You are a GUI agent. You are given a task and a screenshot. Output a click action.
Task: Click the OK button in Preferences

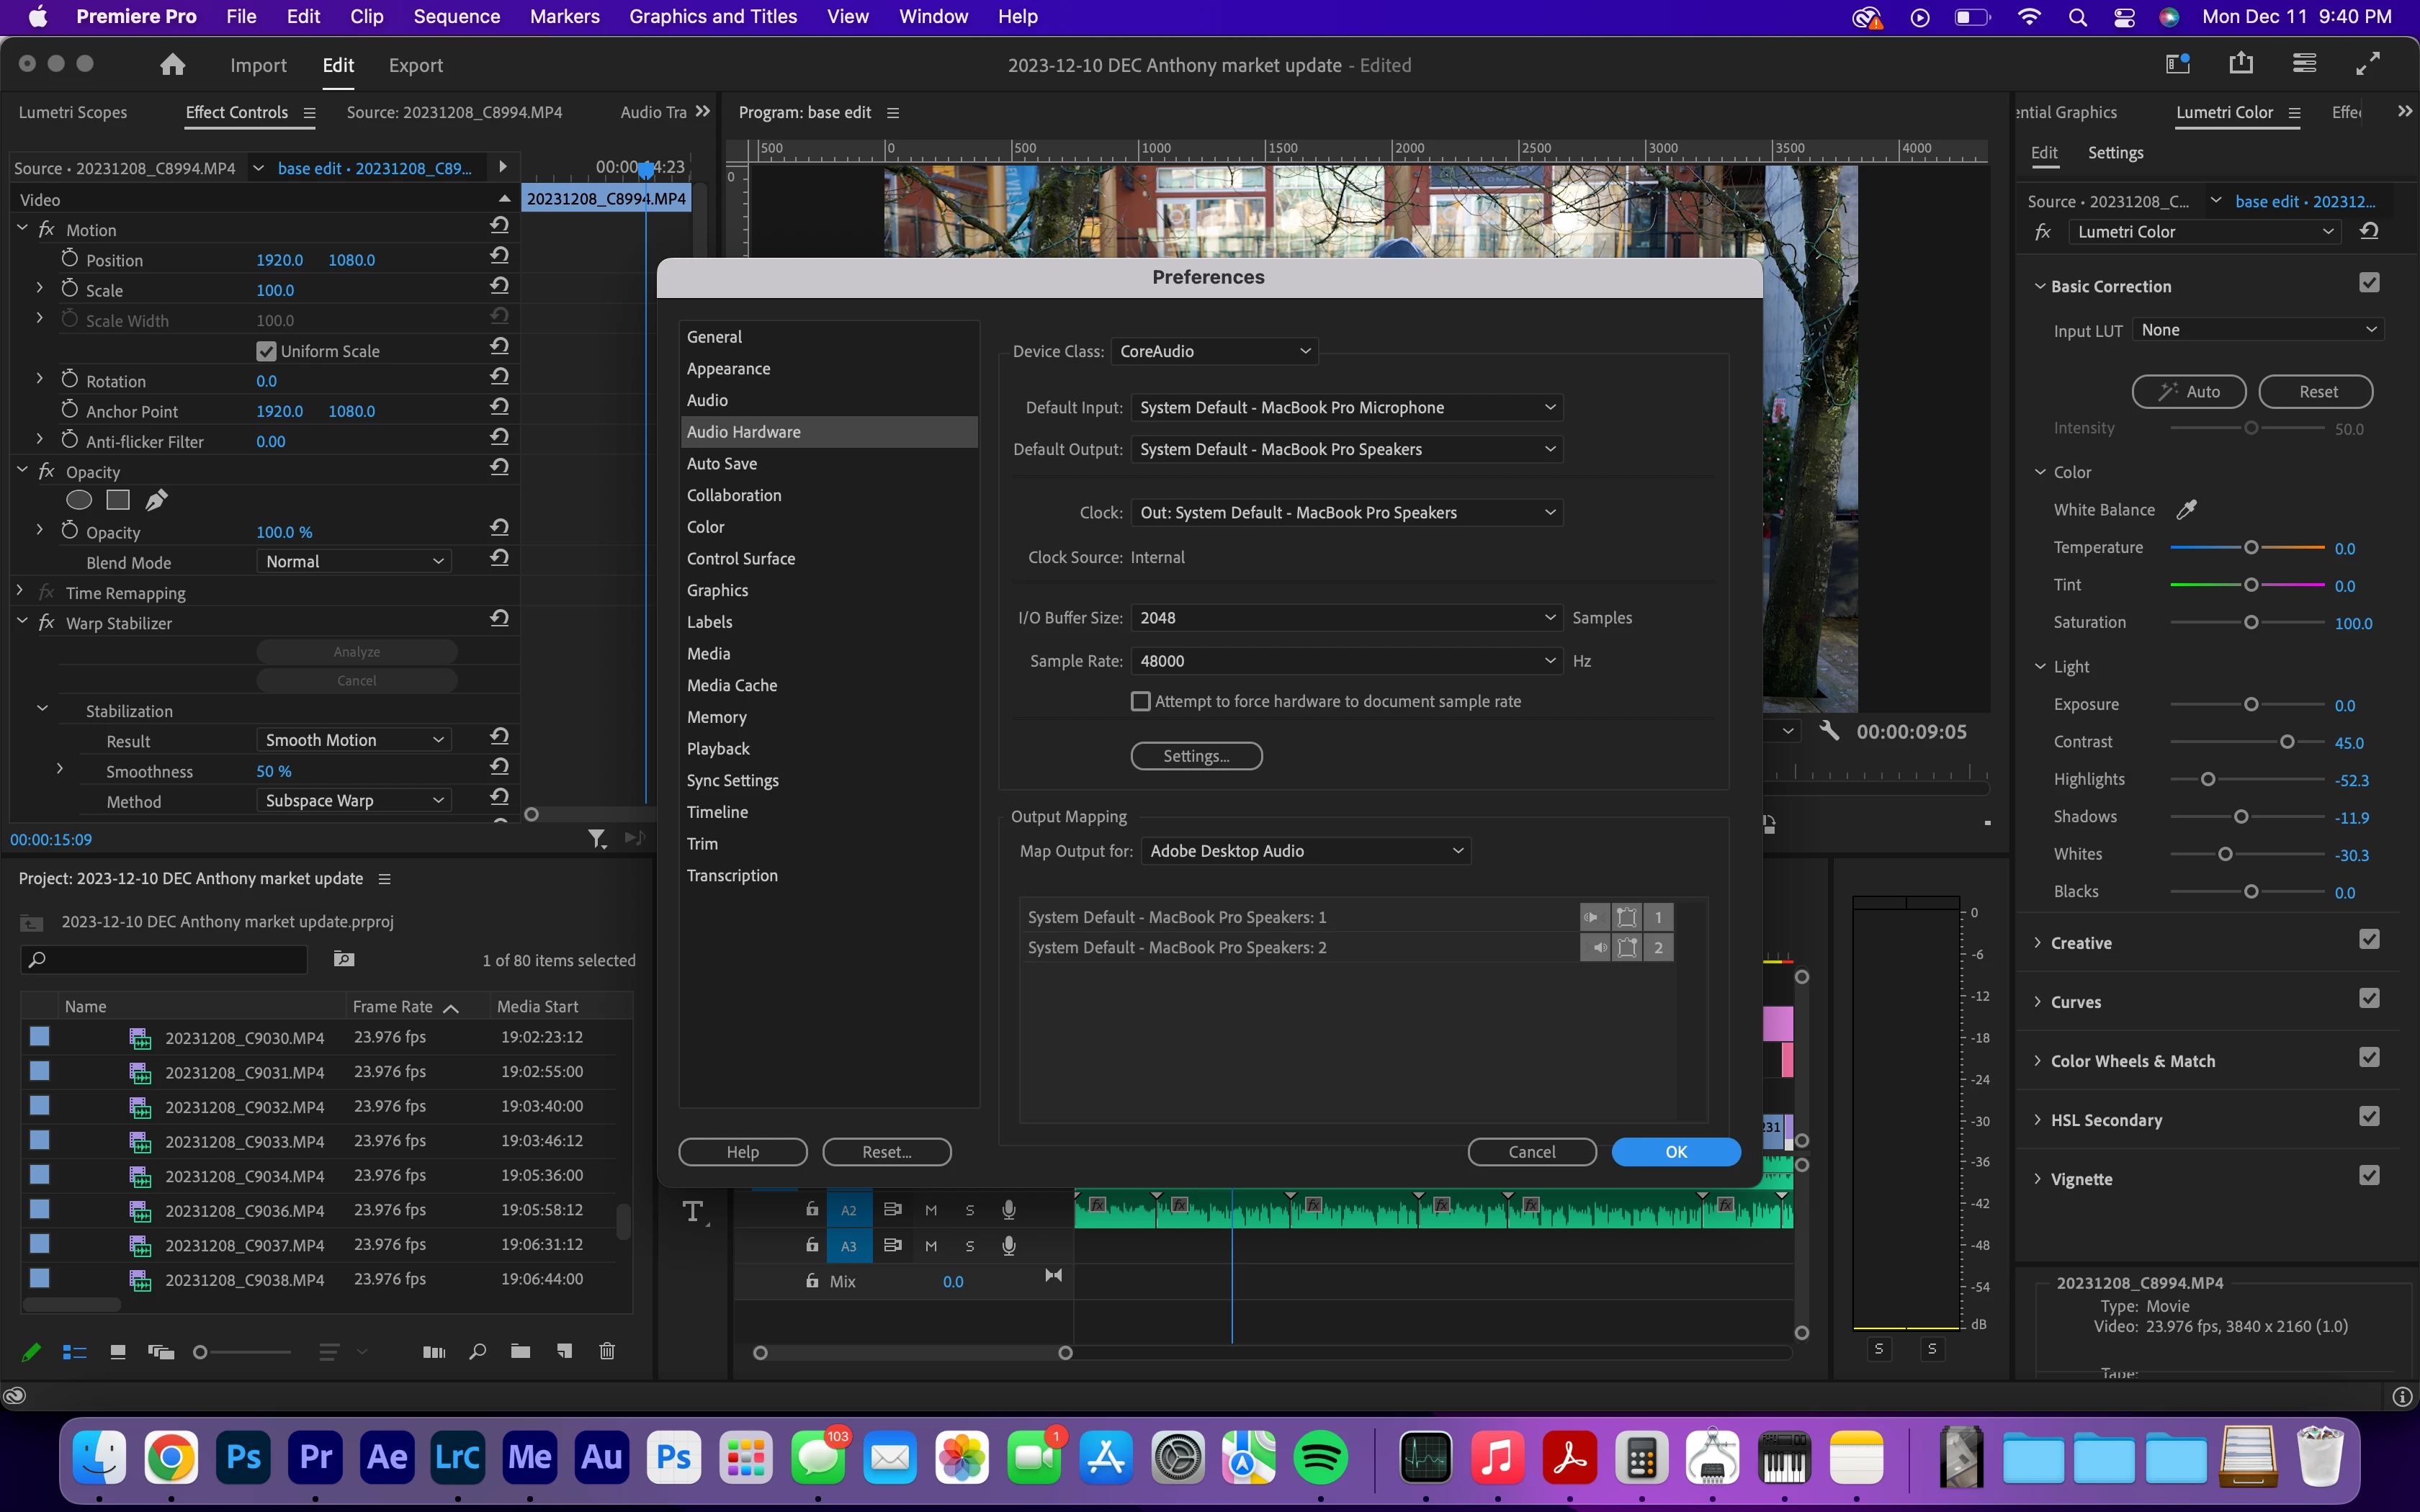point(1676,1152)
